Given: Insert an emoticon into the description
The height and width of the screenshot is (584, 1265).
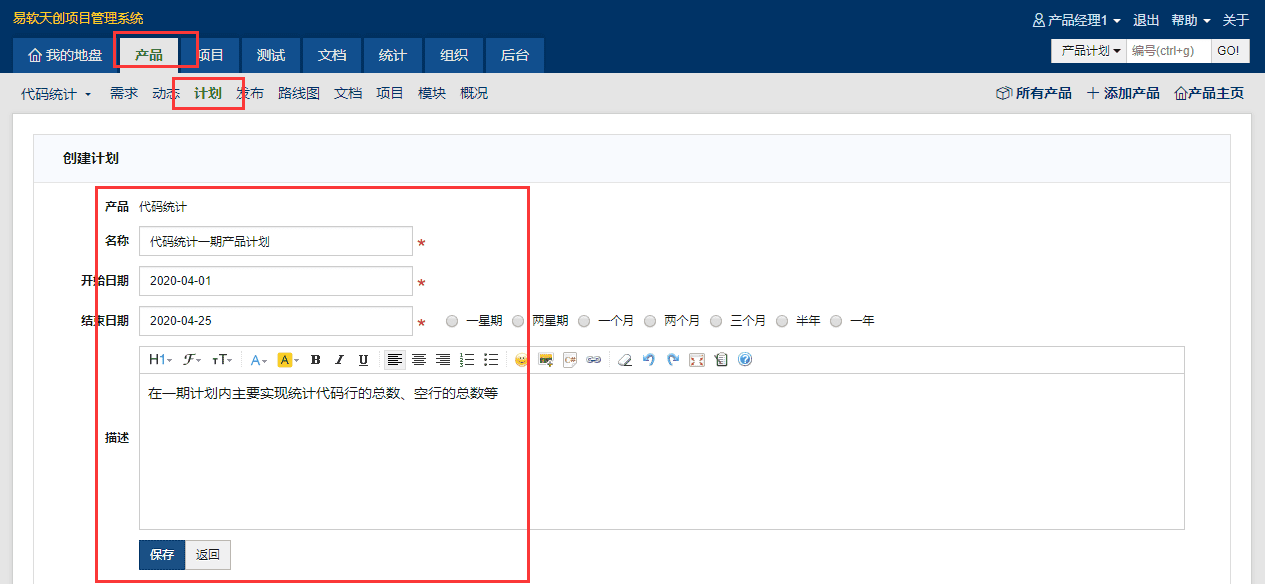Looking at the screenshot, I should point(521,360).
